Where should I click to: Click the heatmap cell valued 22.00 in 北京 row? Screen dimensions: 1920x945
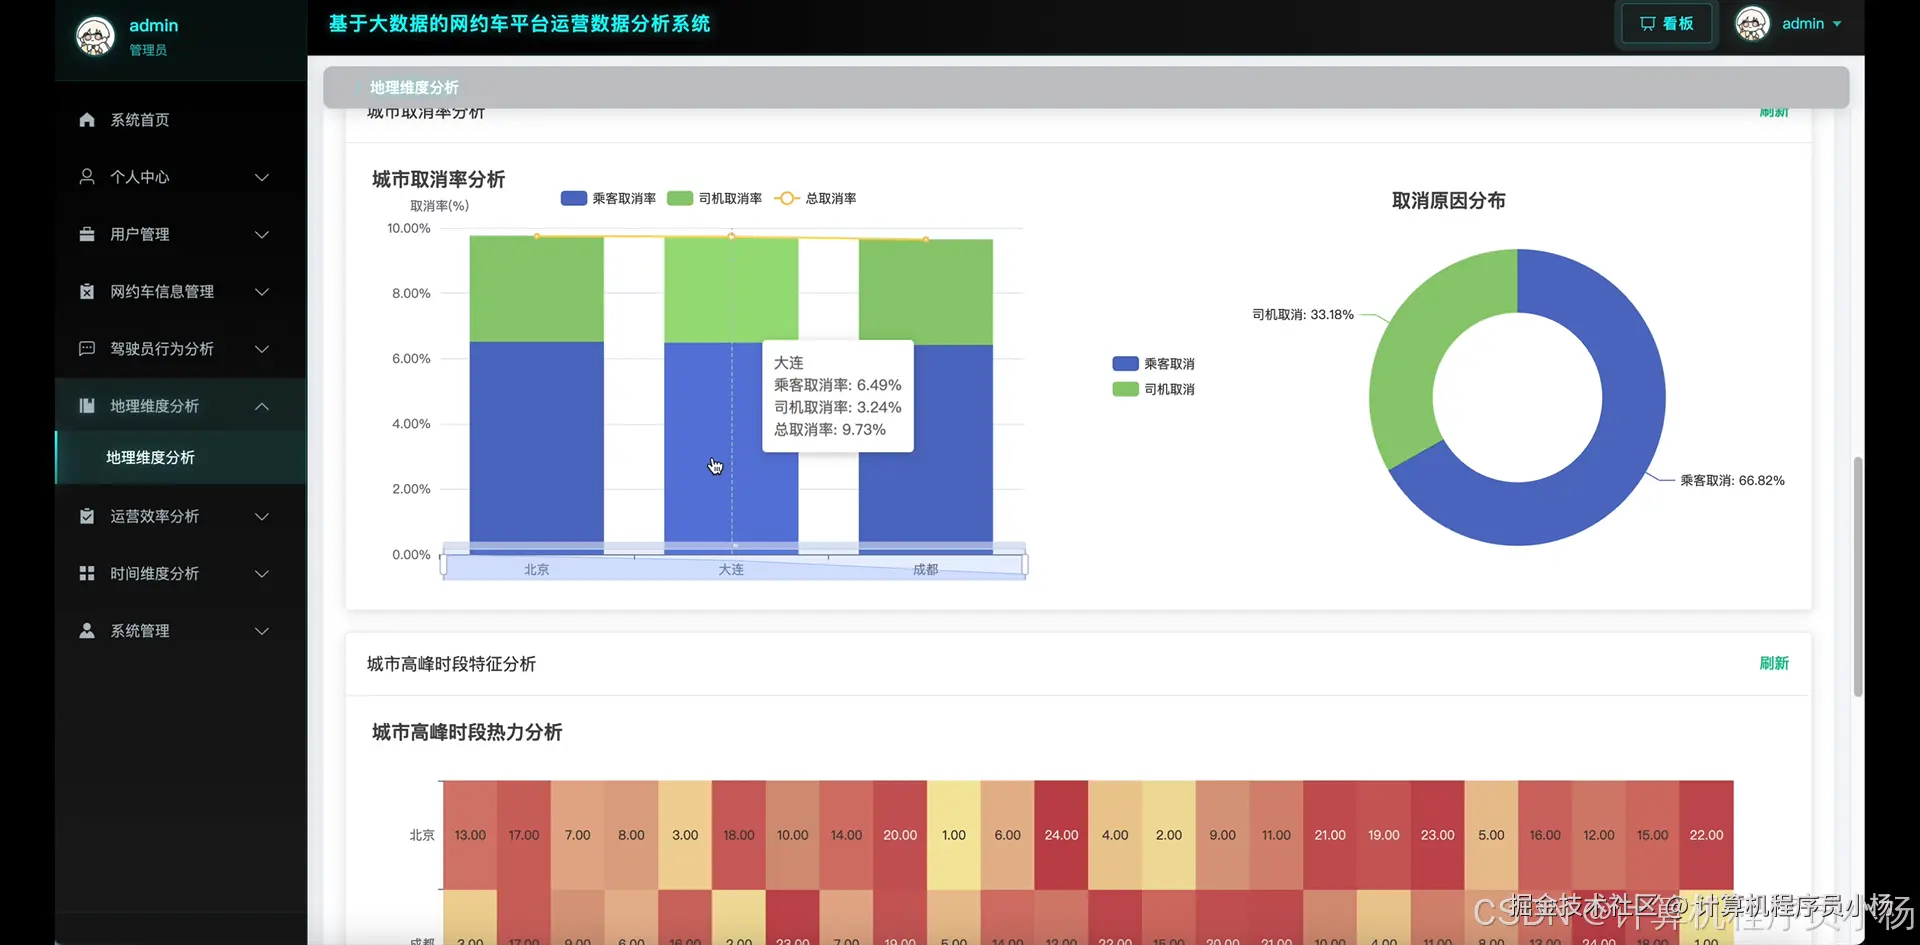tap(1706, 835)
